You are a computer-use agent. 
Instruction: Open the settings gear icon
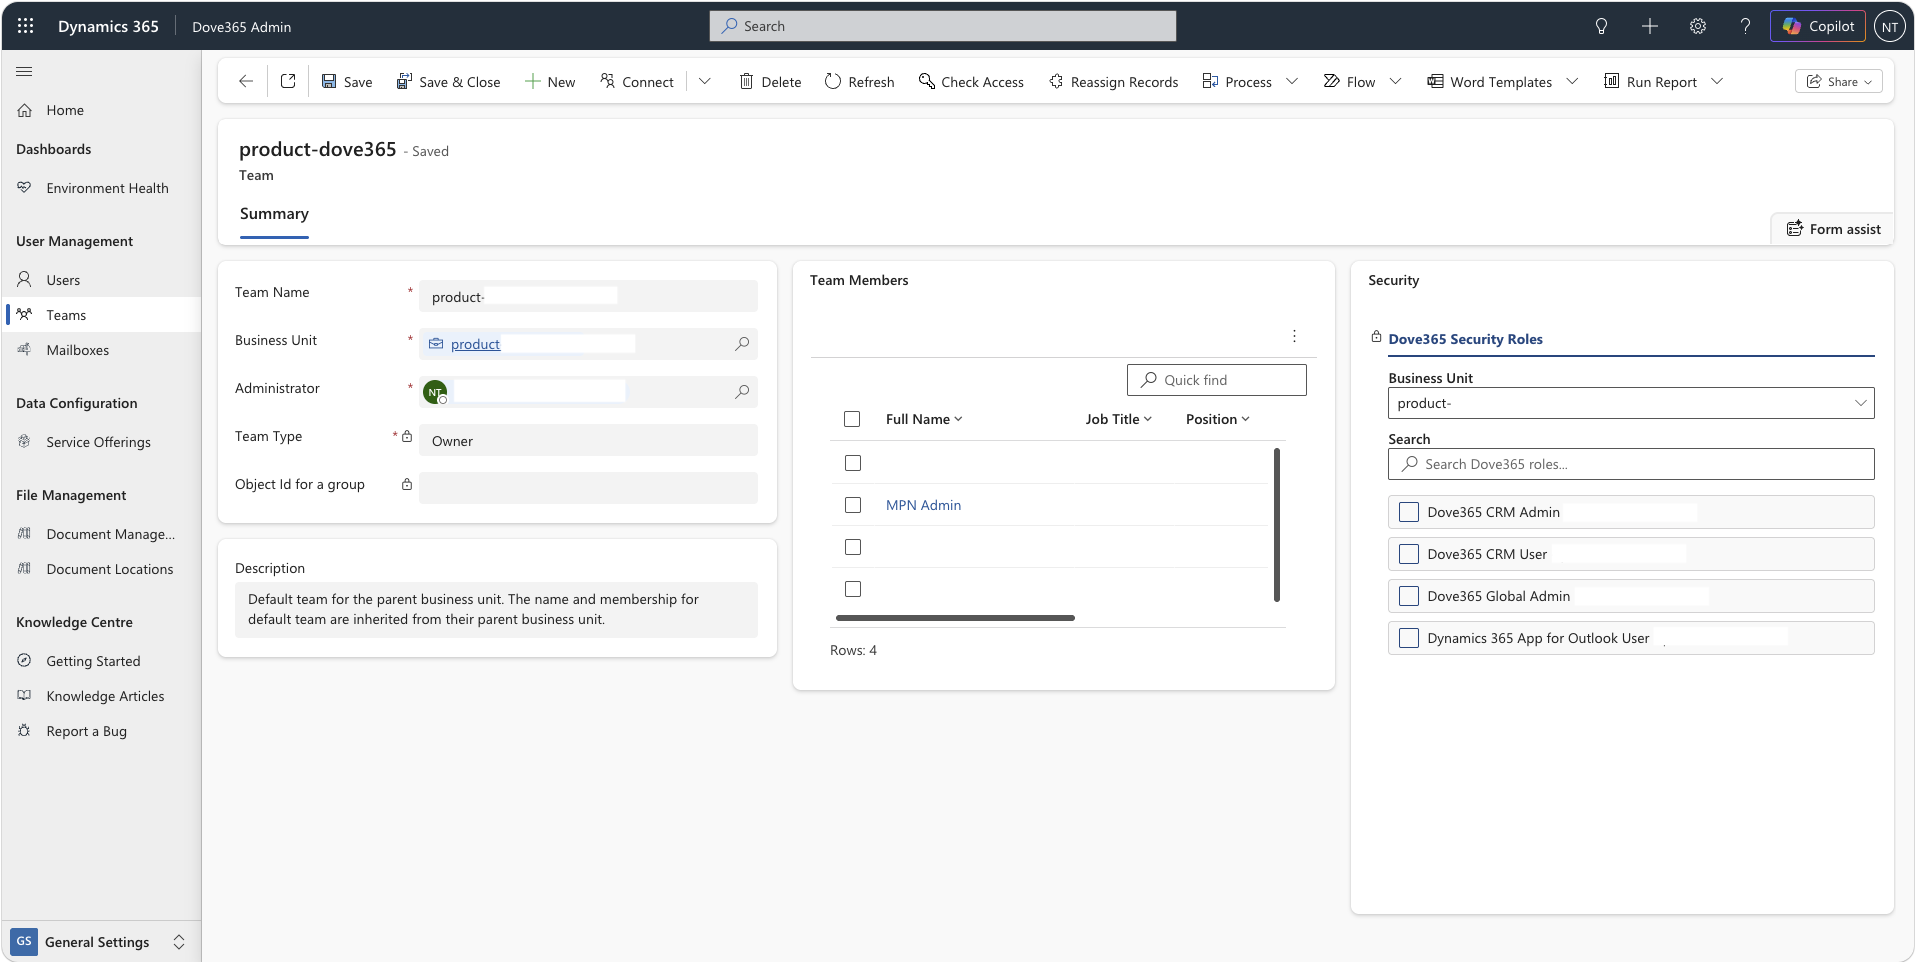pos(1697,26)
